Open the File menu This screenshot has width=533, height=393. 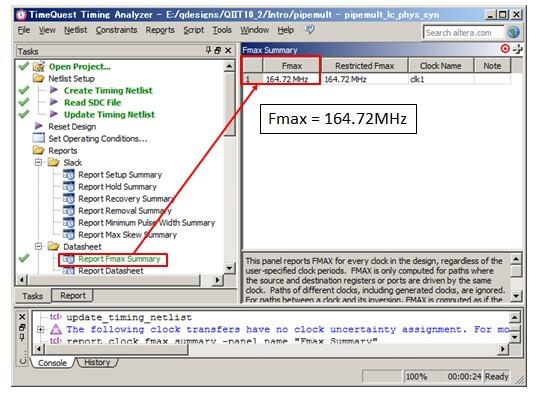pyautogui.click(x=23, y=30)
